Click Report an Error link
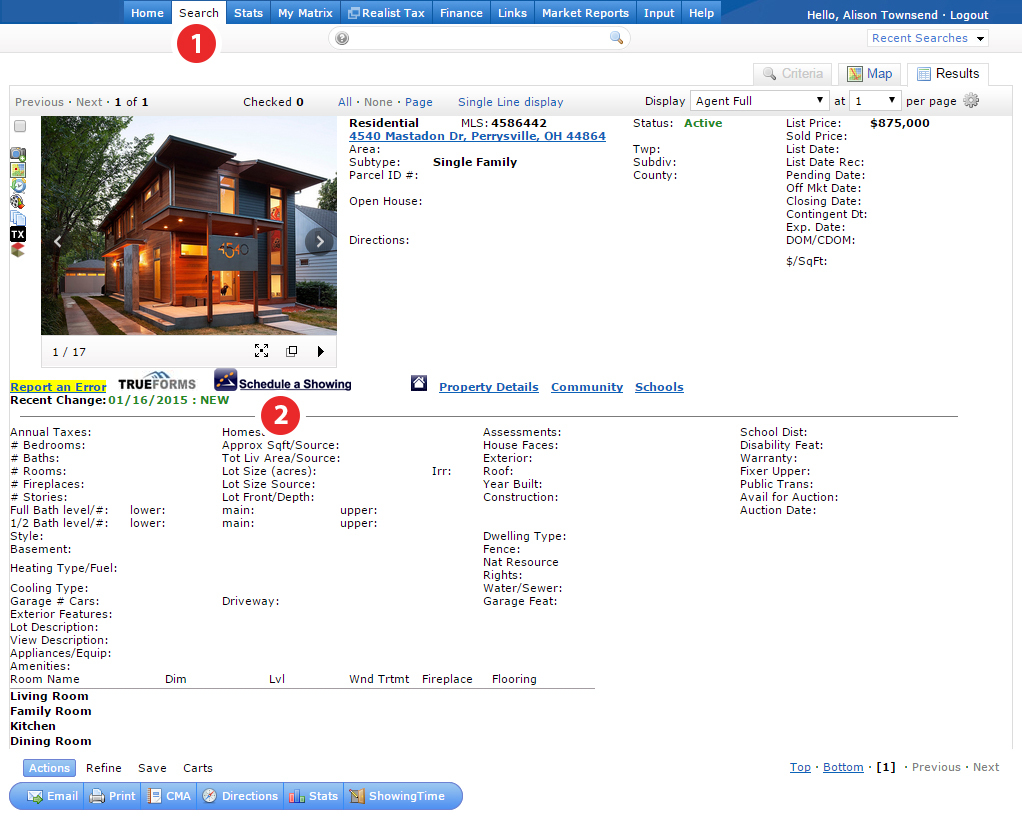This screenshot has width=1022, height=819. click(x=58, y=387)
